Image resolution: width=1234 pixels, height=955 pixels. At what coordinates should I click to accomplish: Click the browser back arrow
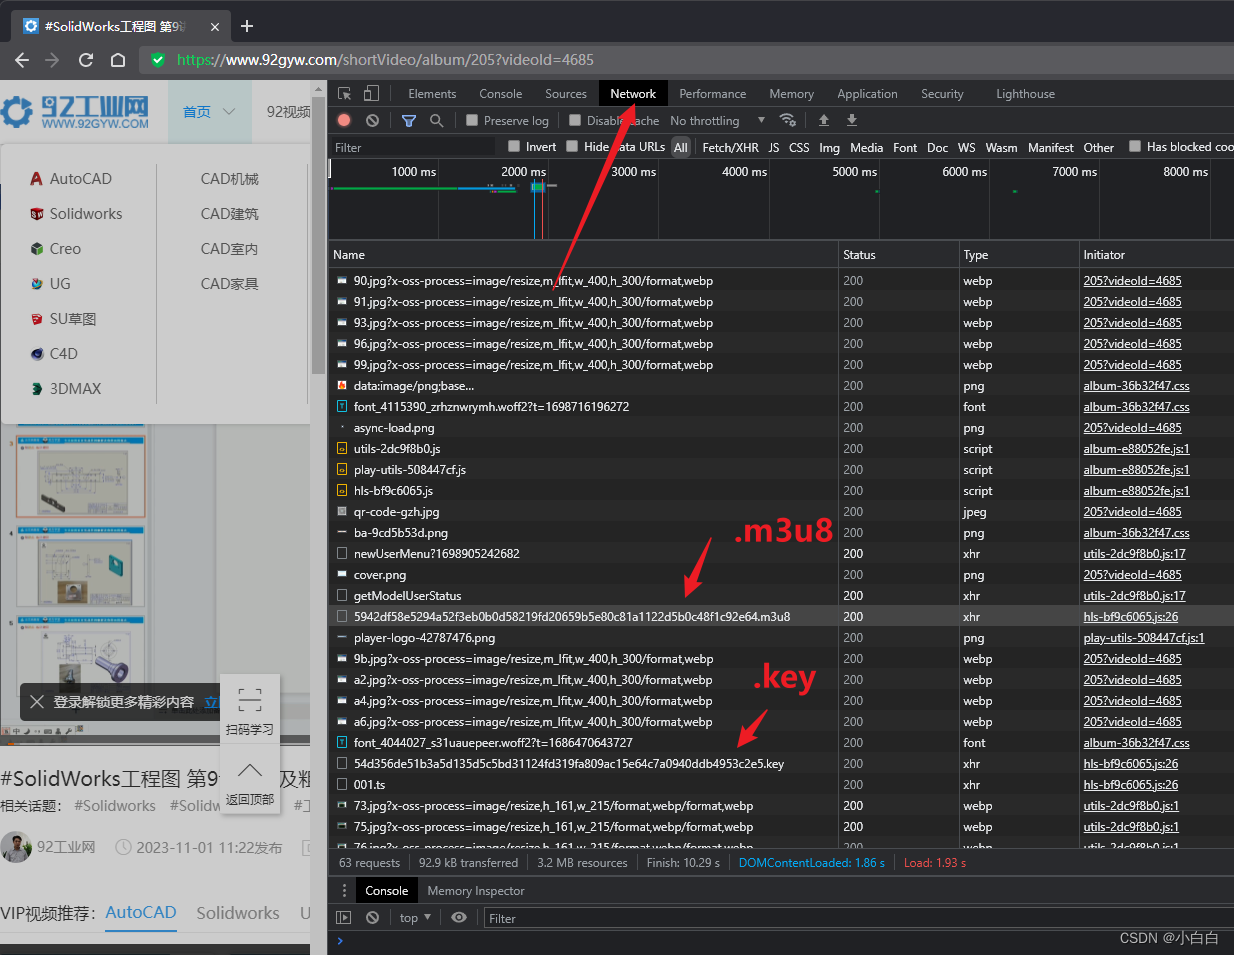22,60
